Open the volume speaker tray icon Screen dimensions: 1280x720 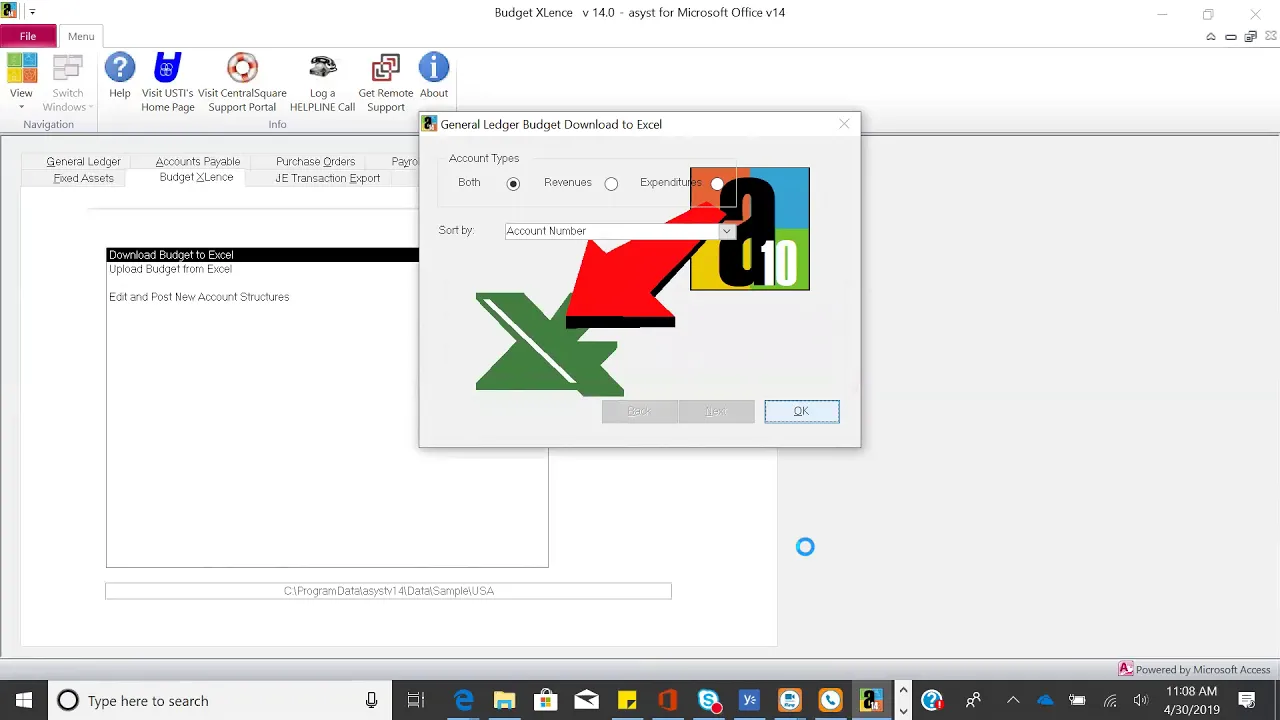1141,700
